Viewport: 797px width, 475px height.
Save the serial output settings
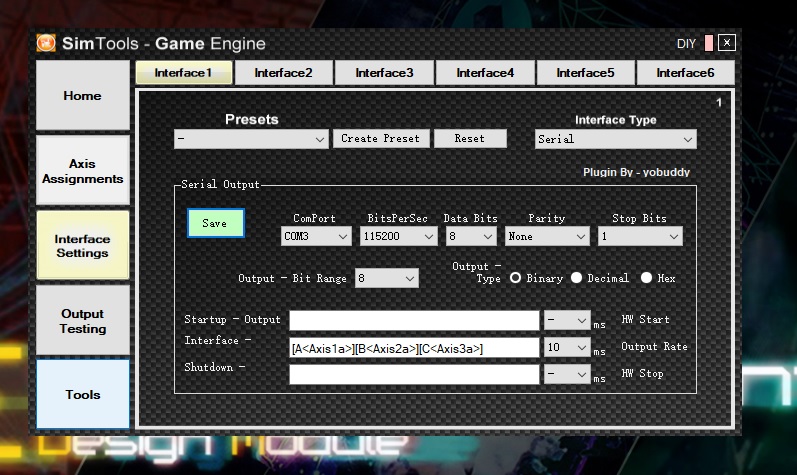[x=216, y=223]
